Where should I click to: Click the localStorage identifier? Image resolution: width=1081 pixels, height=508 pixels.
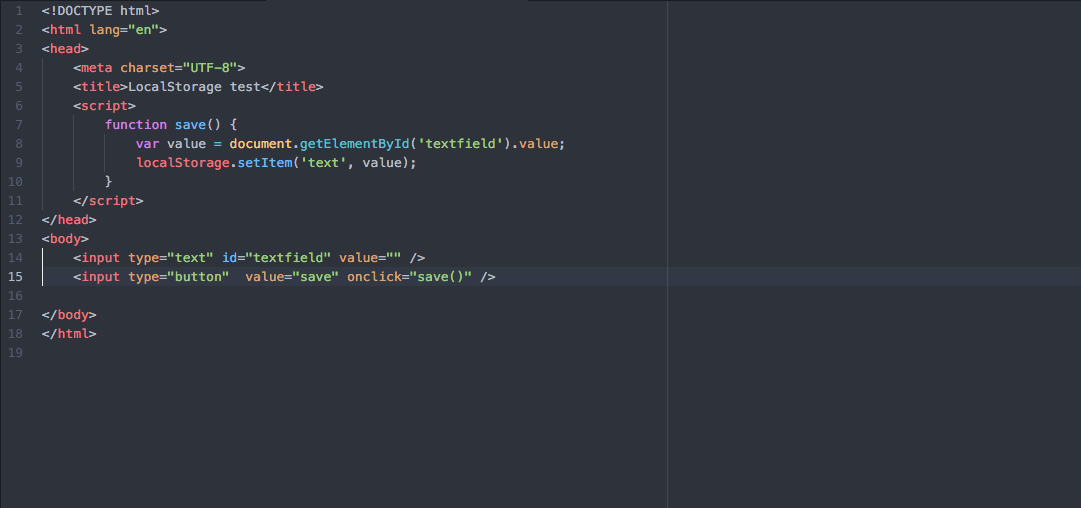(183, 163)
